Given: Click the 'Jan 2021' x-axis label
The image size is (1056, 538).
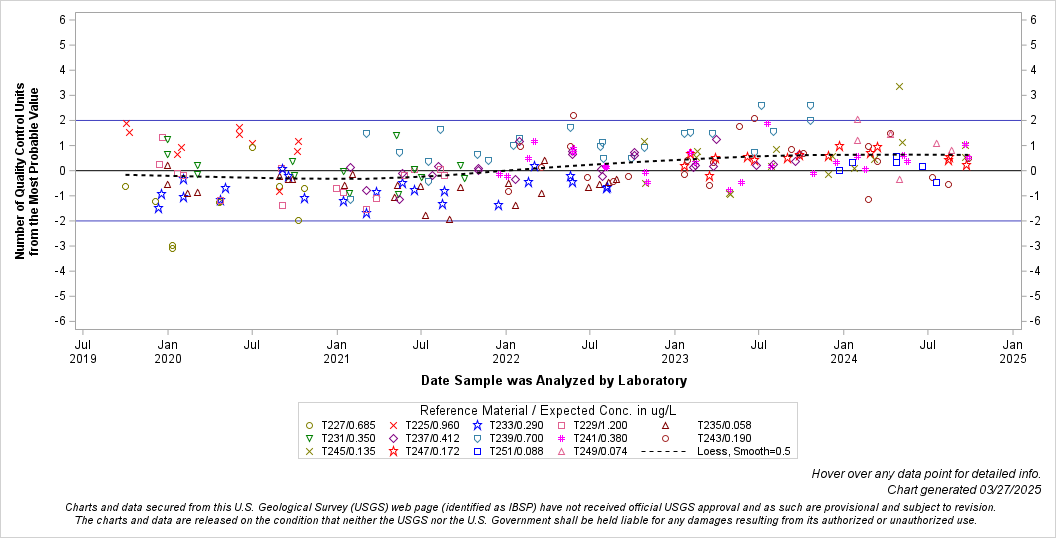Looking at the screenshot, I should click(x=337, y=352).
